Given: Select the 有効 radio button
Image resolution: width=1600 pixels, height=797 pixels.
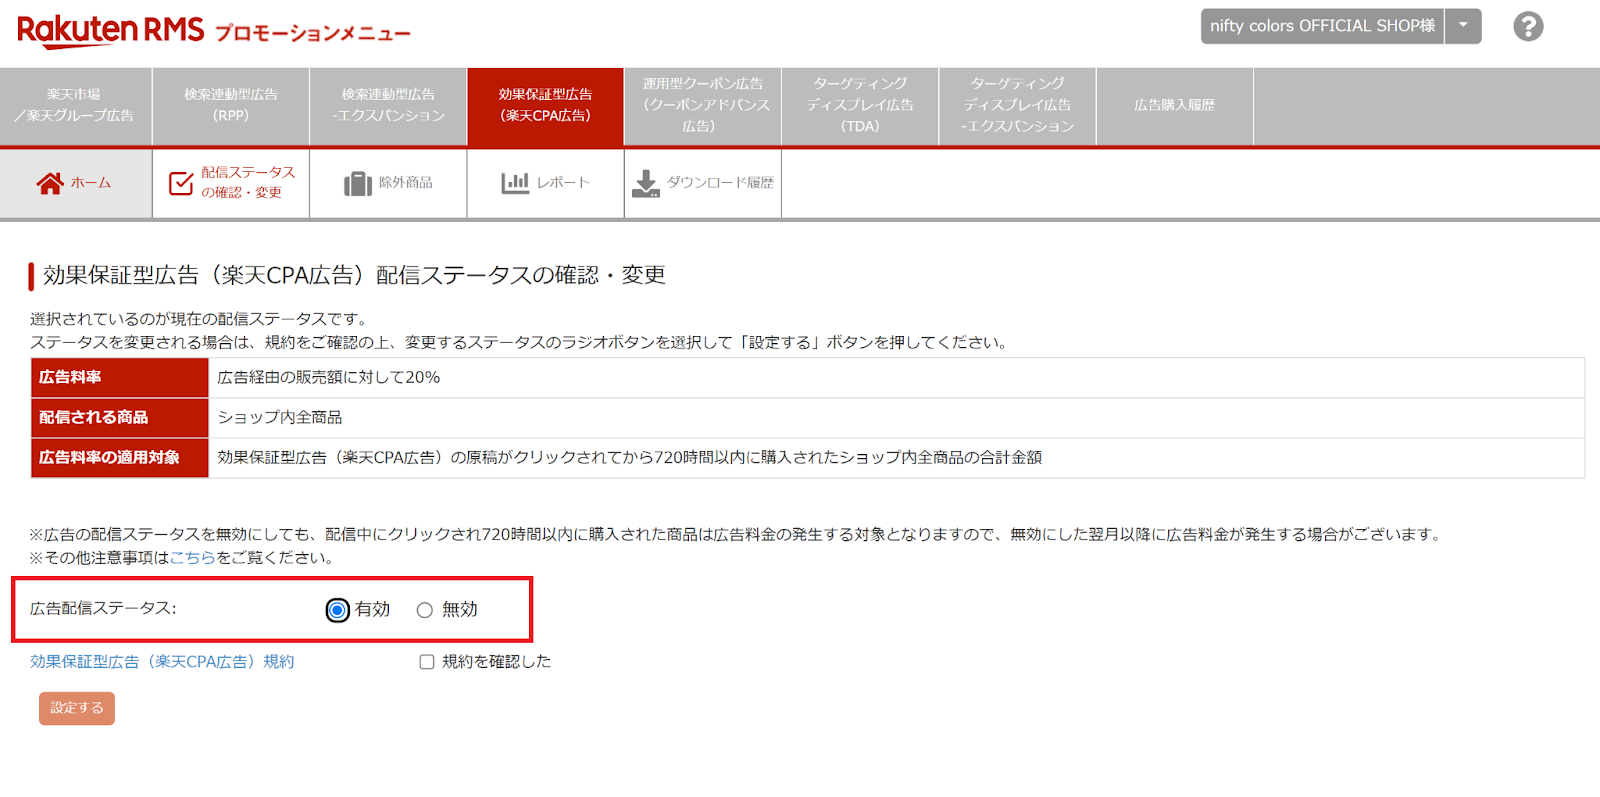Looking at the screenshot, I should pyautogui.click(x=338, y=610).
